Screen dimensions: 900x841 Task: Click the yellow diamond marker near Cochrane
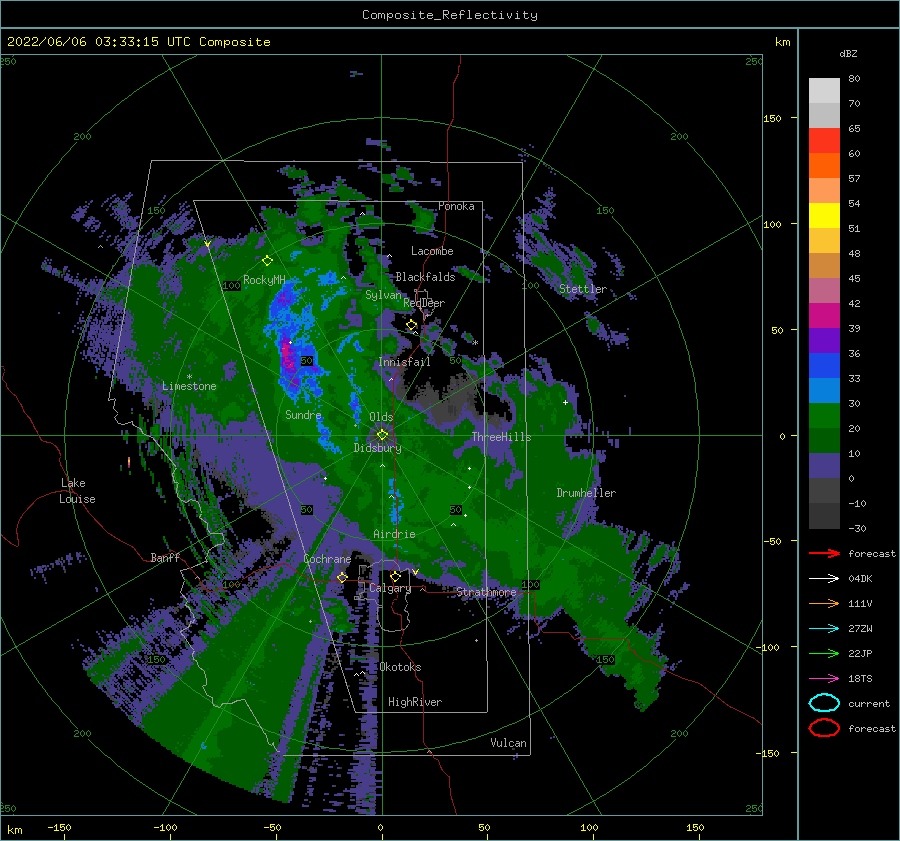click(x=342, y=577)
